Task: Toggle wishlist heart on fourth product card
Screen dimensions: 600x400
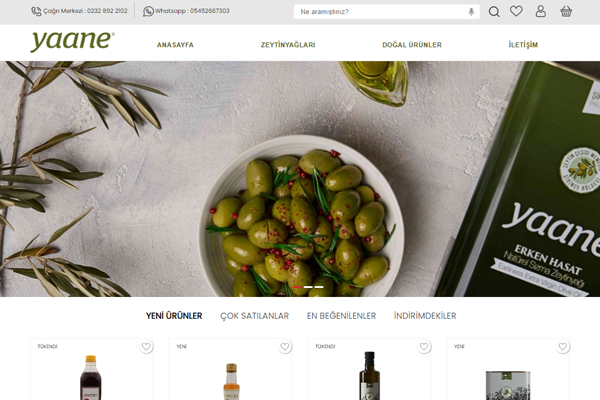Action: (x=562, y=347)
